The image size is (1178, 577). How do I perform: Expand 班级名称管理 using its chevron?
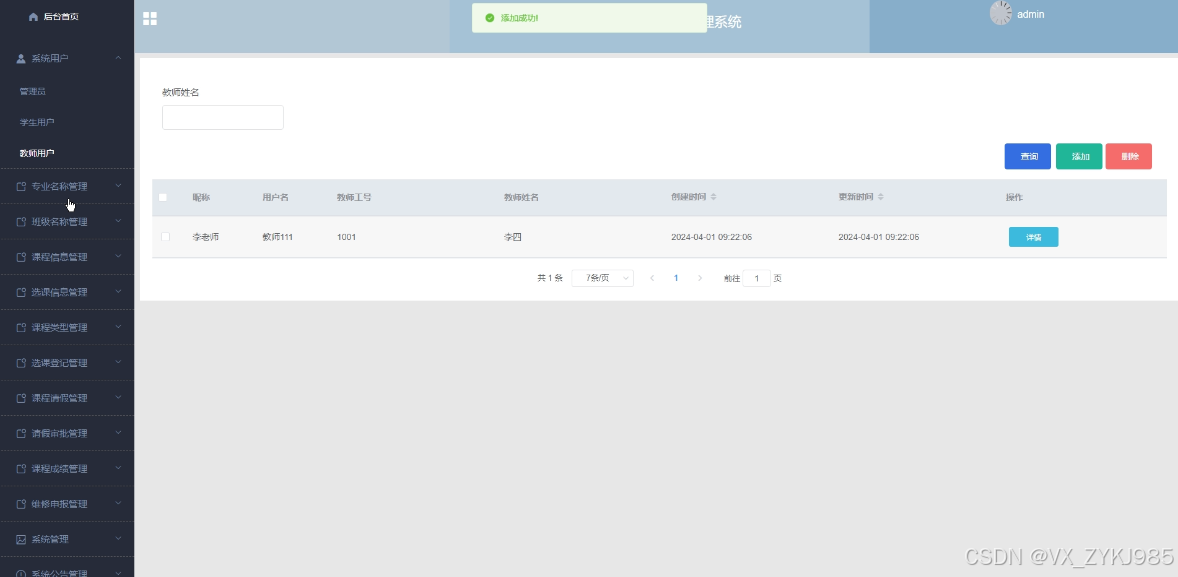tap(118, 222)
